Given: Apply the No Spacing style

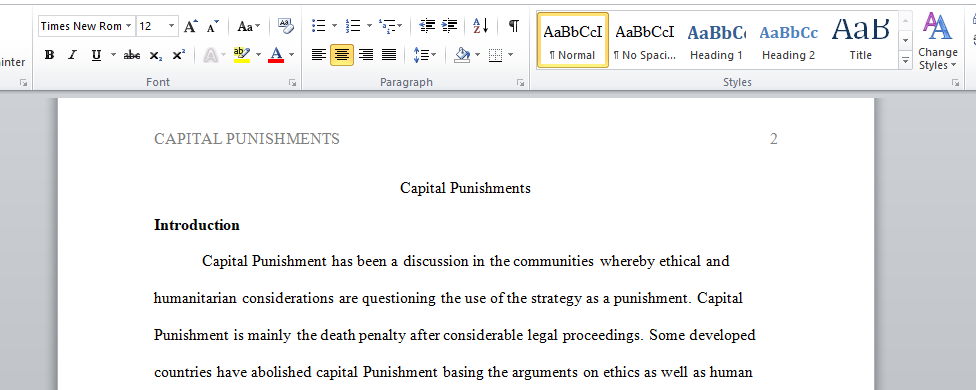Looking at the screenshot, I should [x=645, y=40].
